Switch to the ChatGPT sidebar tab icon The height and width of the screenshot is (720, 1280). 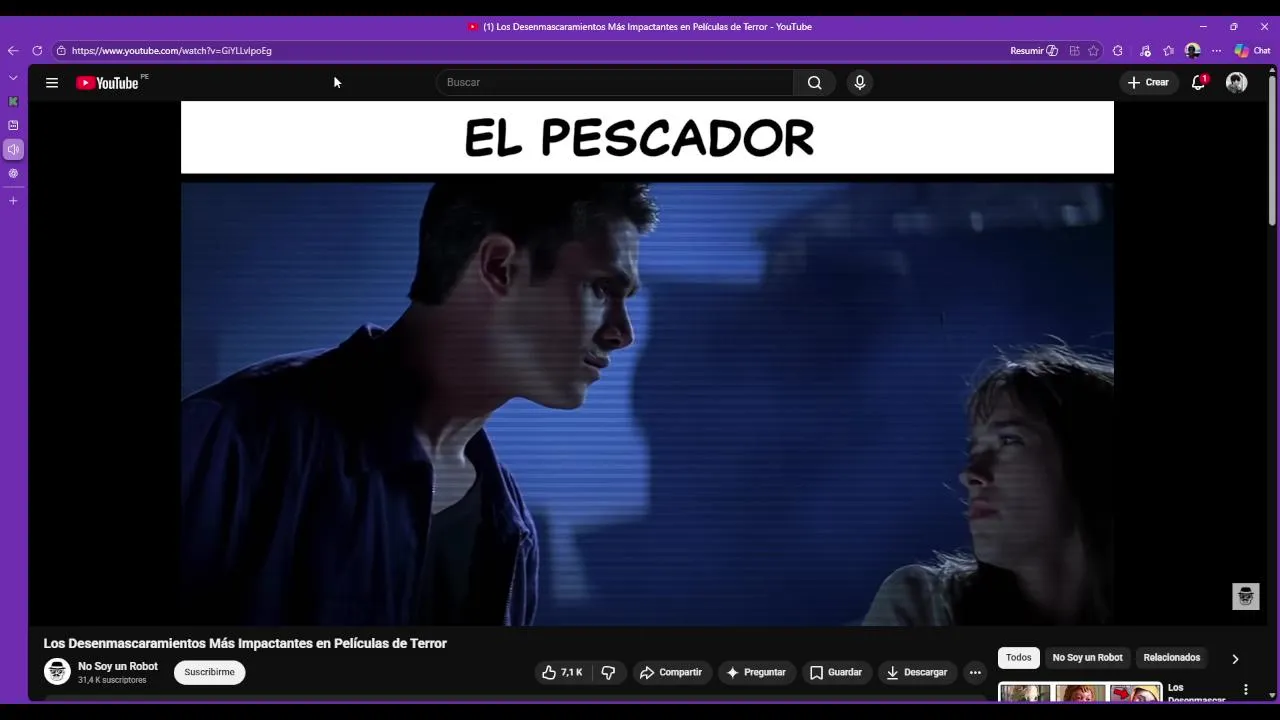click(x=13, y=174)
